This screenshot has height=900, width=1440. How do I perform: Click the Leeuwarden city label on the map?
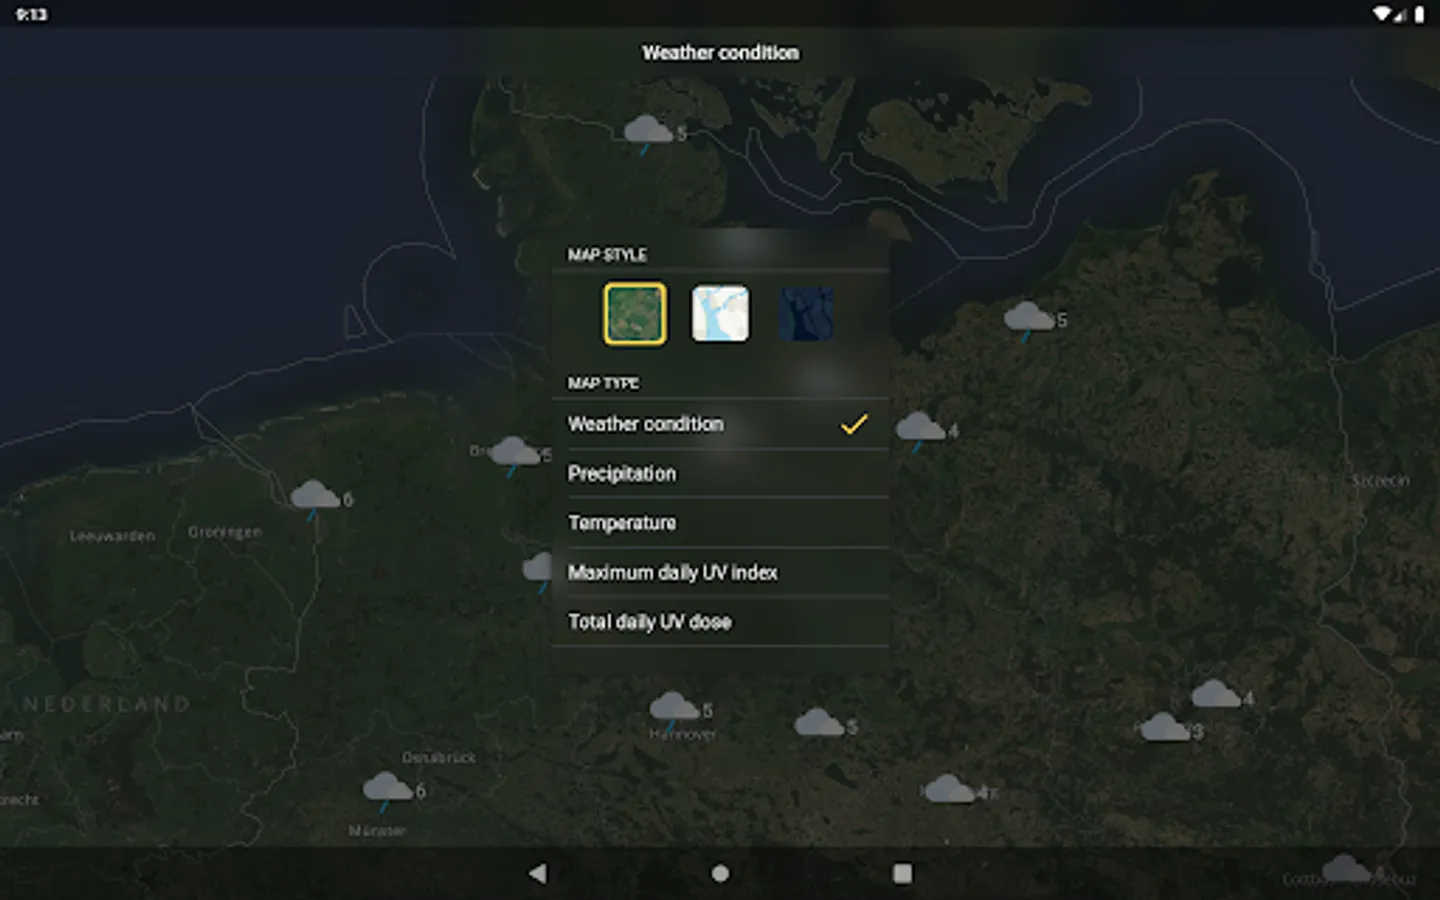(112, 536)
